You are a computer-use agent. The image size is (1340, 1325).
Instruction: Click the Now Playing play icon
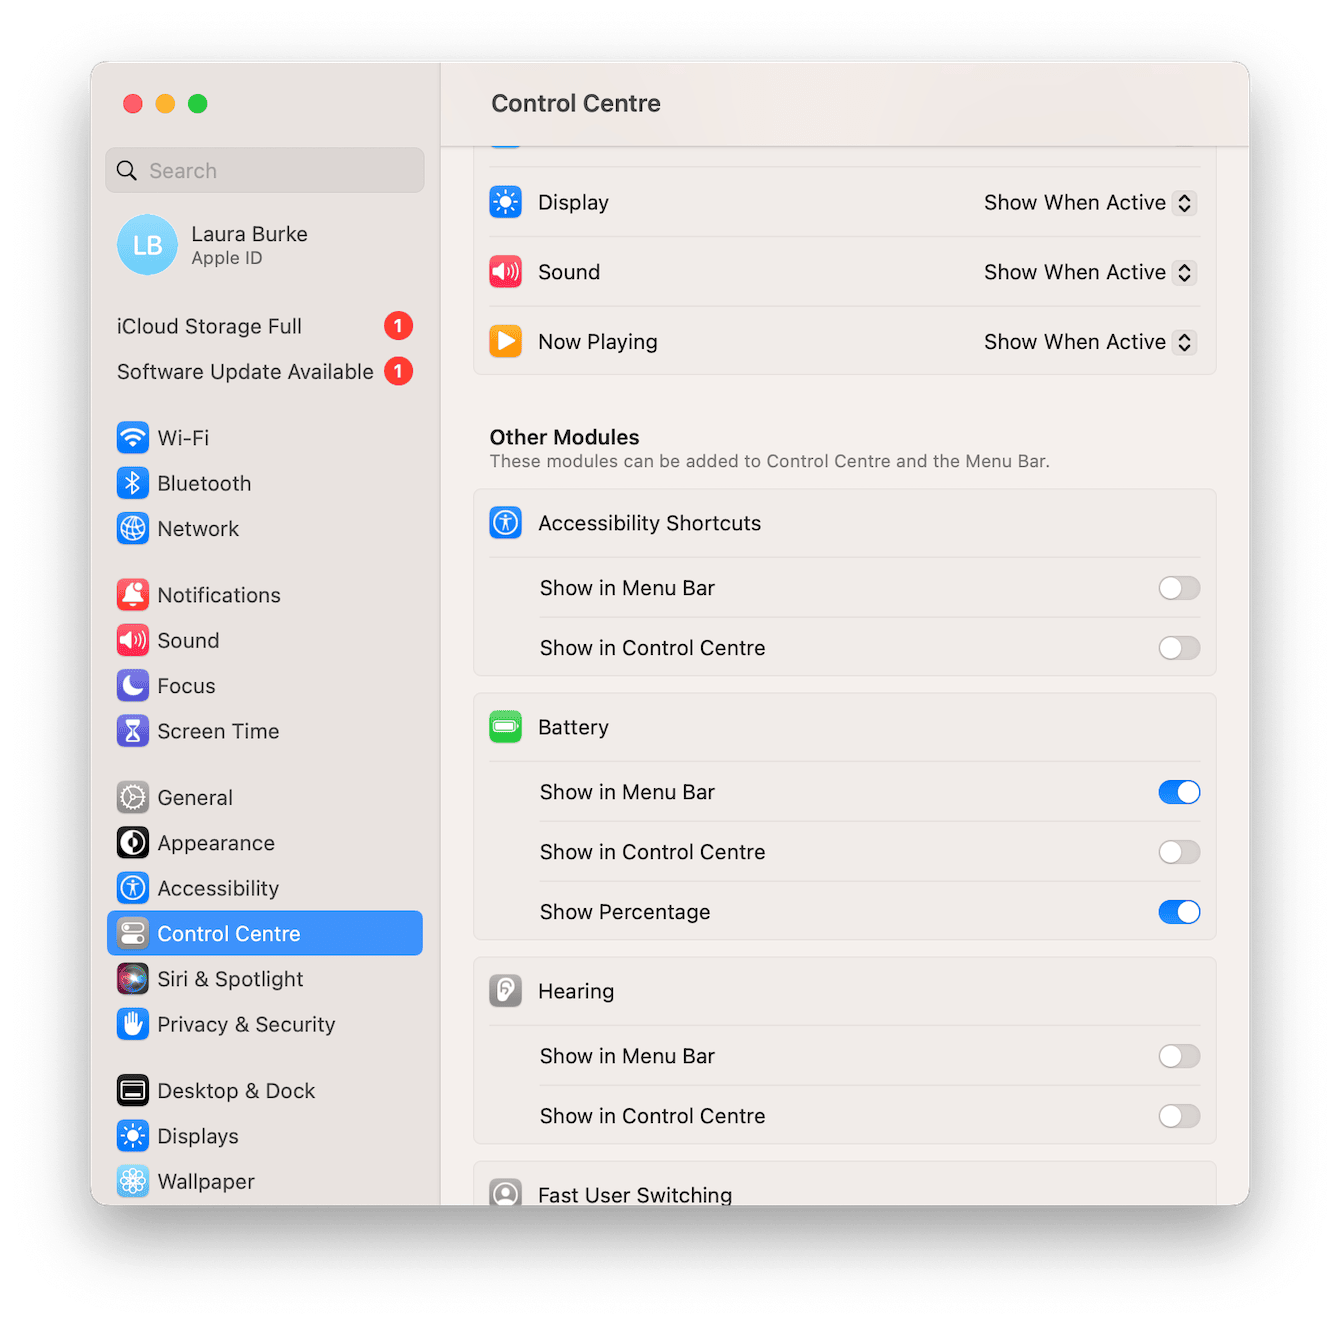505,341
